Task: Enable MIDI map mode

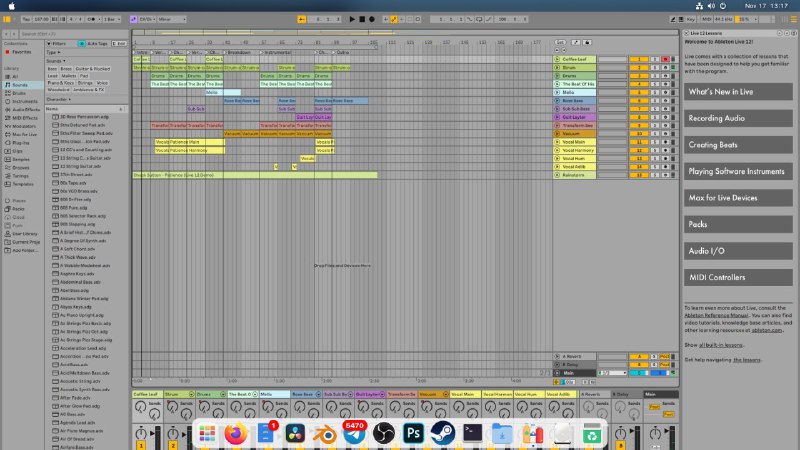Action: tap(707, 19)
